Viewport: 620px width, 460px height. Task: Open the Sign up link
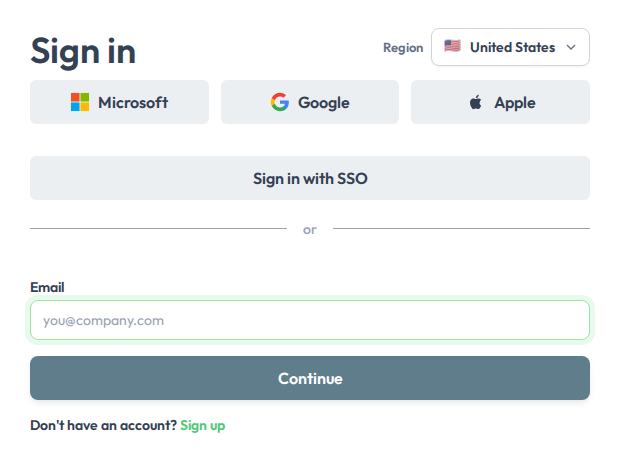coord(202,426)
